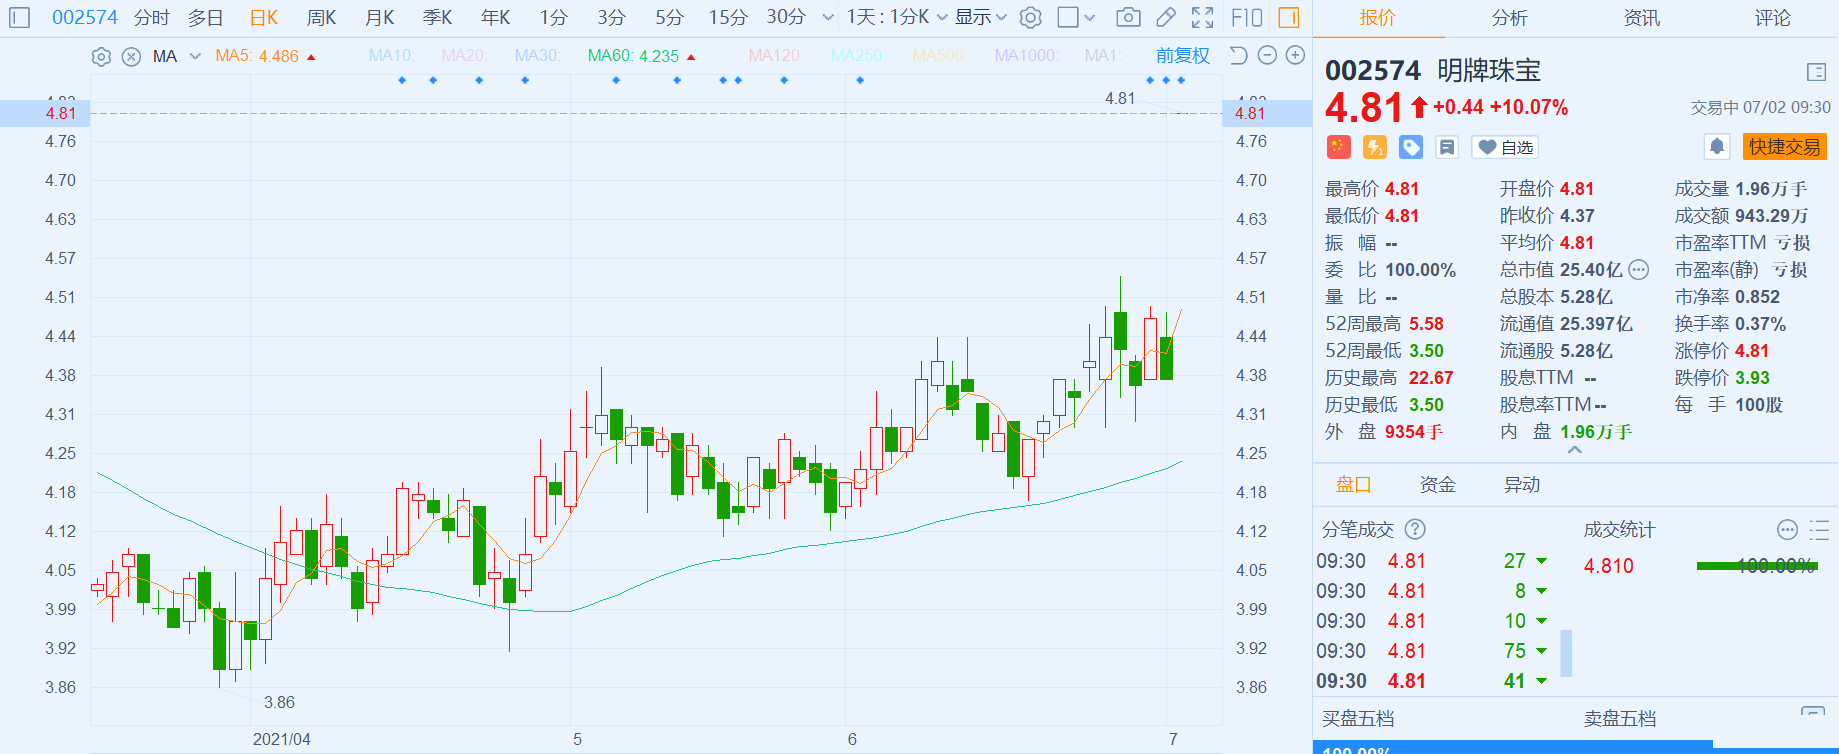Viewport: 1839px width, 754px height.
Task: Open the 资金 tab
Action: 1437,485
